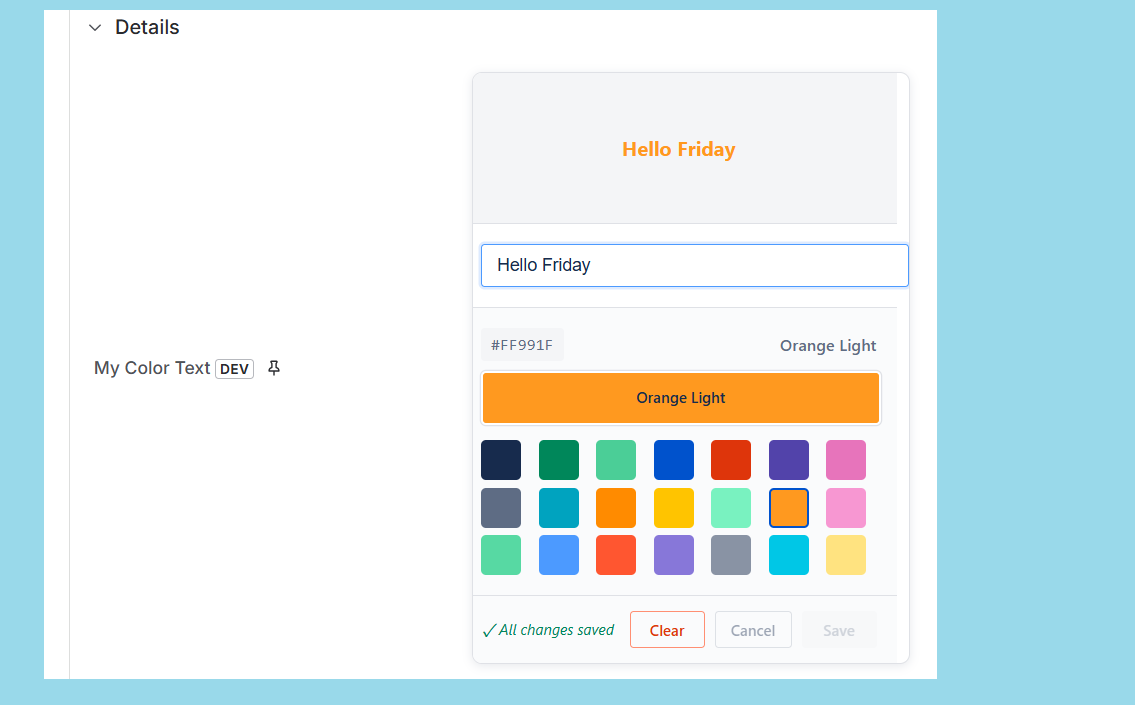The height and width of the screenshot is (705, 1135).
Task: Select the teal swatch in the middle row
Action: [558, 507]
